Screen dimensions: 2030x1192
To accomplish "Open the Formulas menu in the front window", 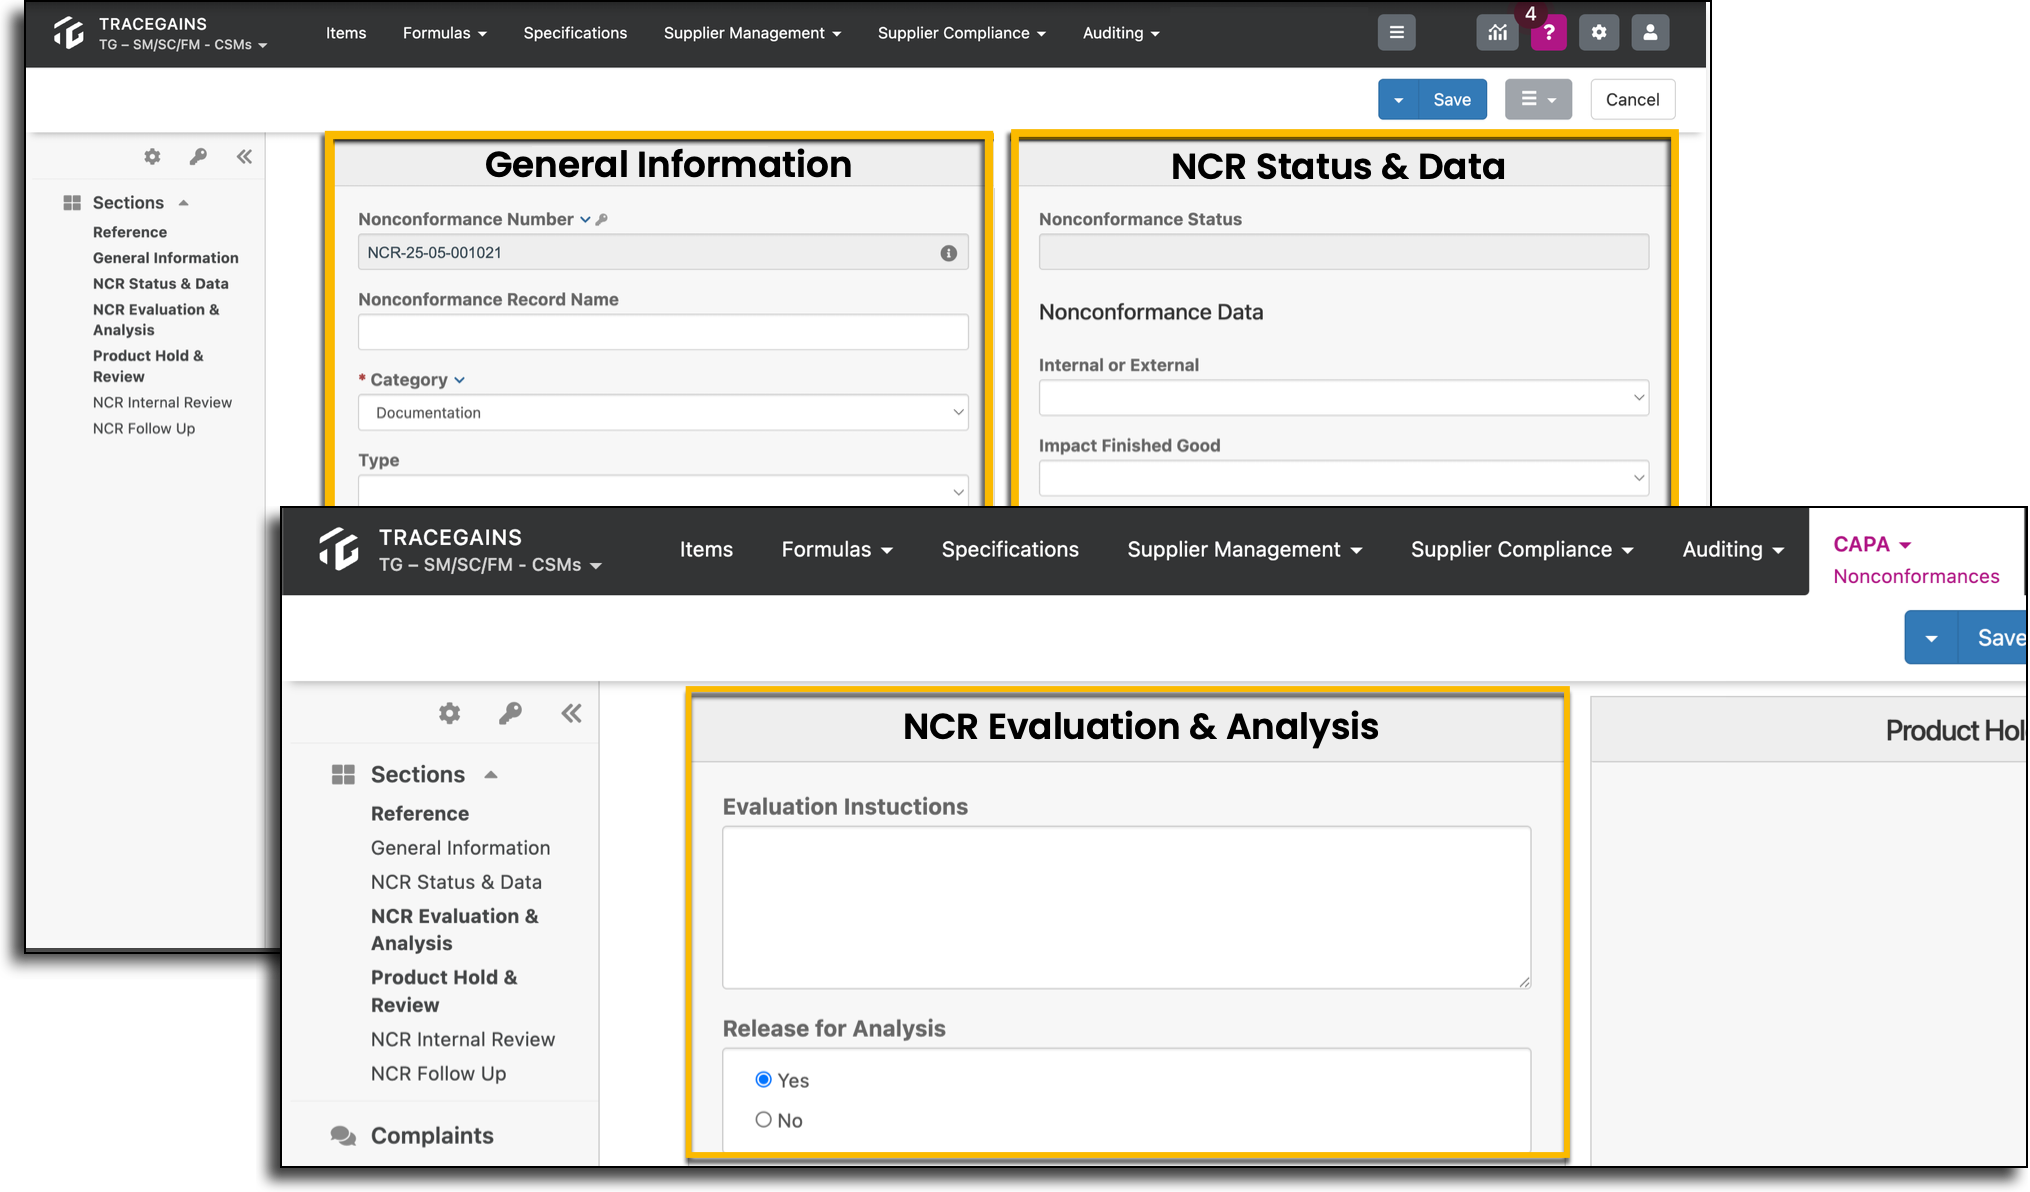I will coord(837,549).
